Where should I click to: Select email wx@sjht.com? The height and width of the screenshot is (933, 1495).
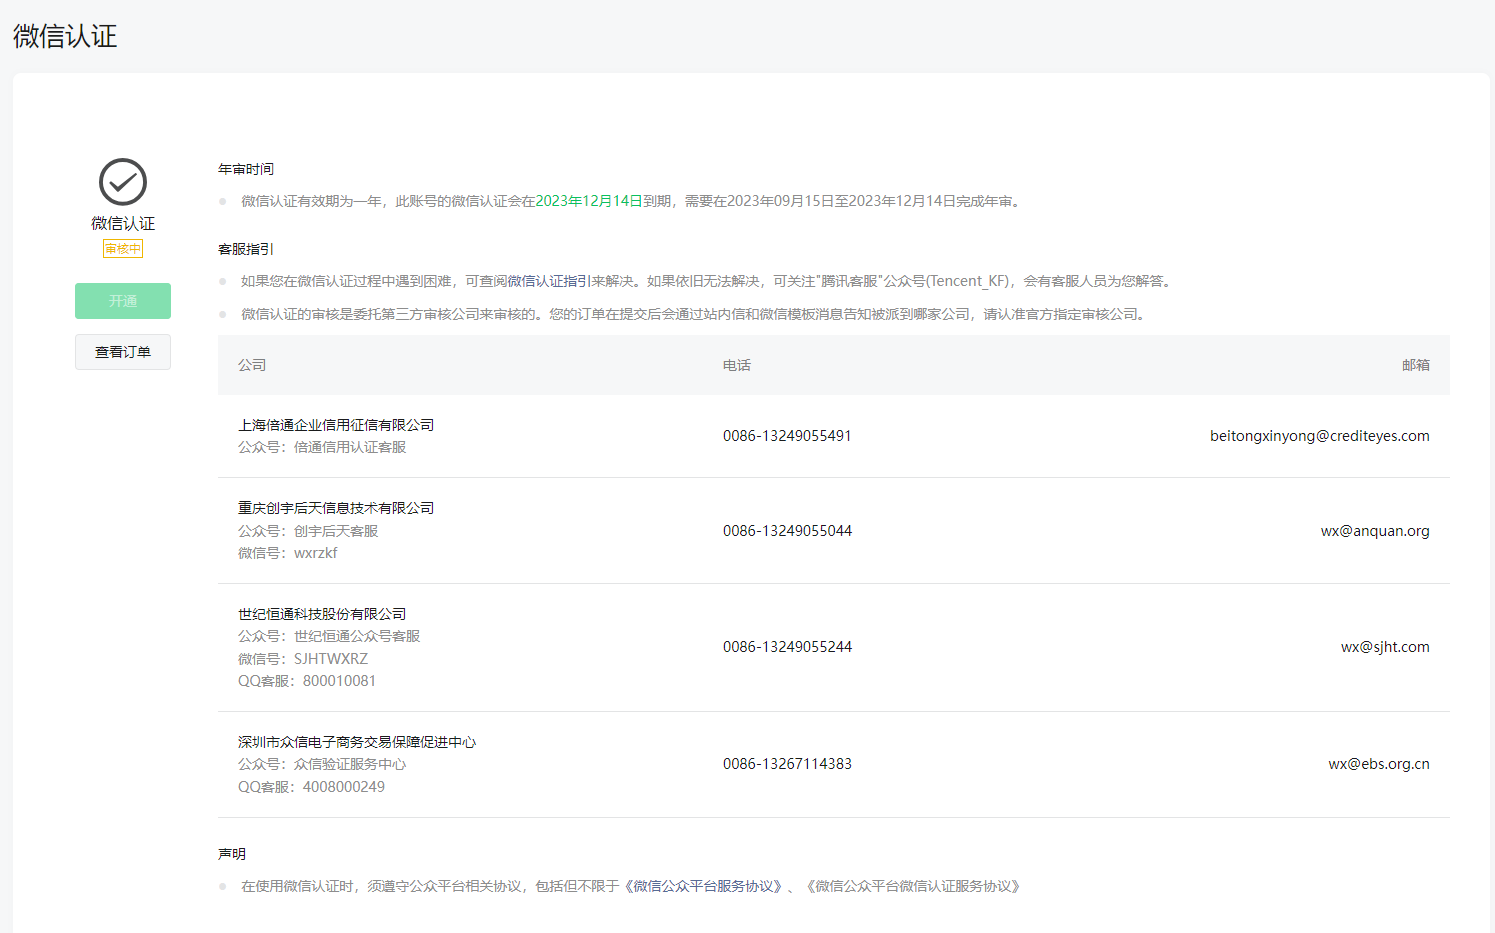click(1385, 647)
